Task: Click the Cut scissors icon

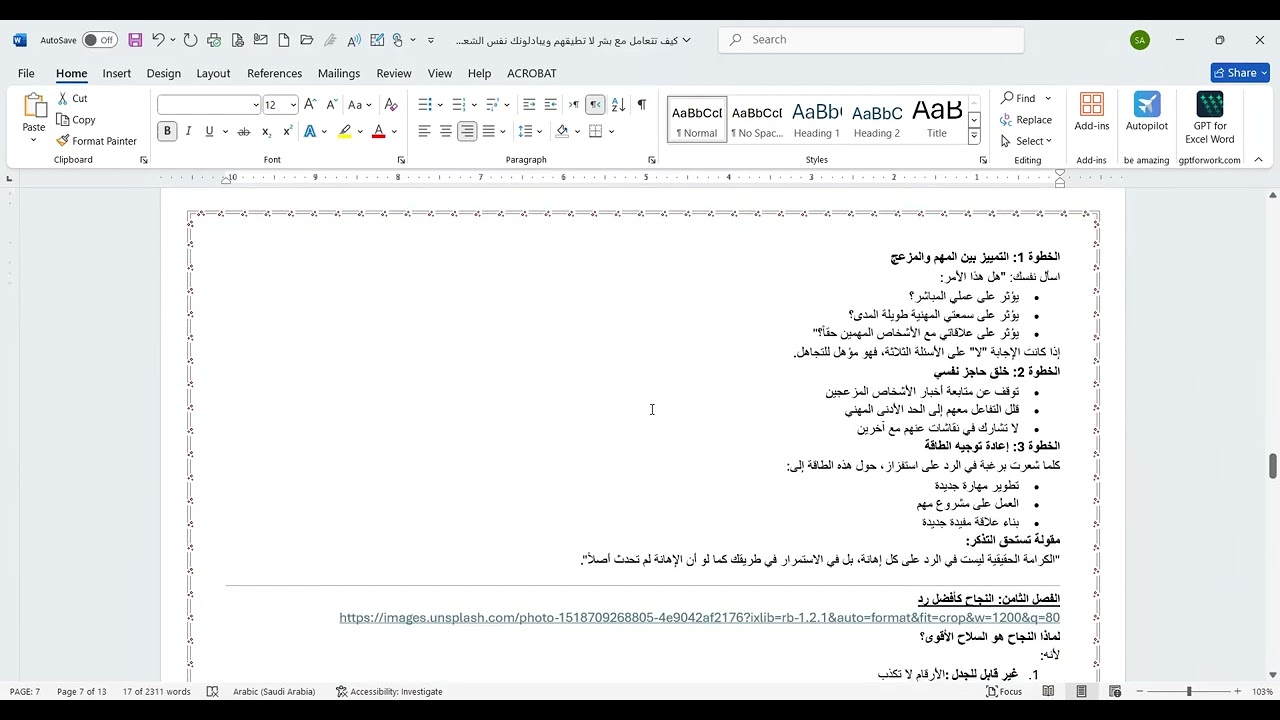Action: click(63, 98)
